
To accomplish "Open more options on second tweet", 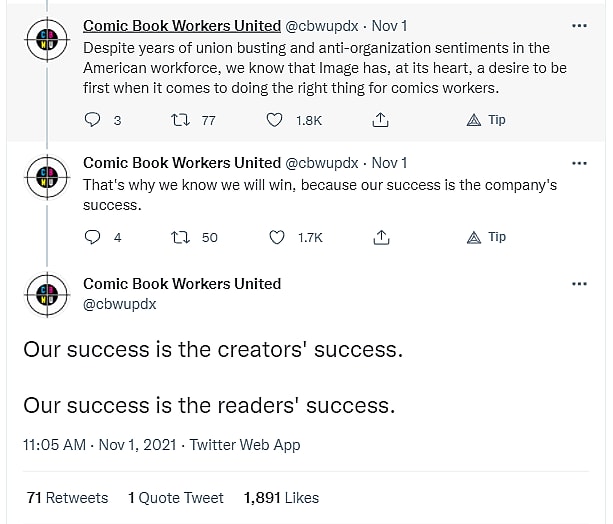I will (x=579, y=163).
